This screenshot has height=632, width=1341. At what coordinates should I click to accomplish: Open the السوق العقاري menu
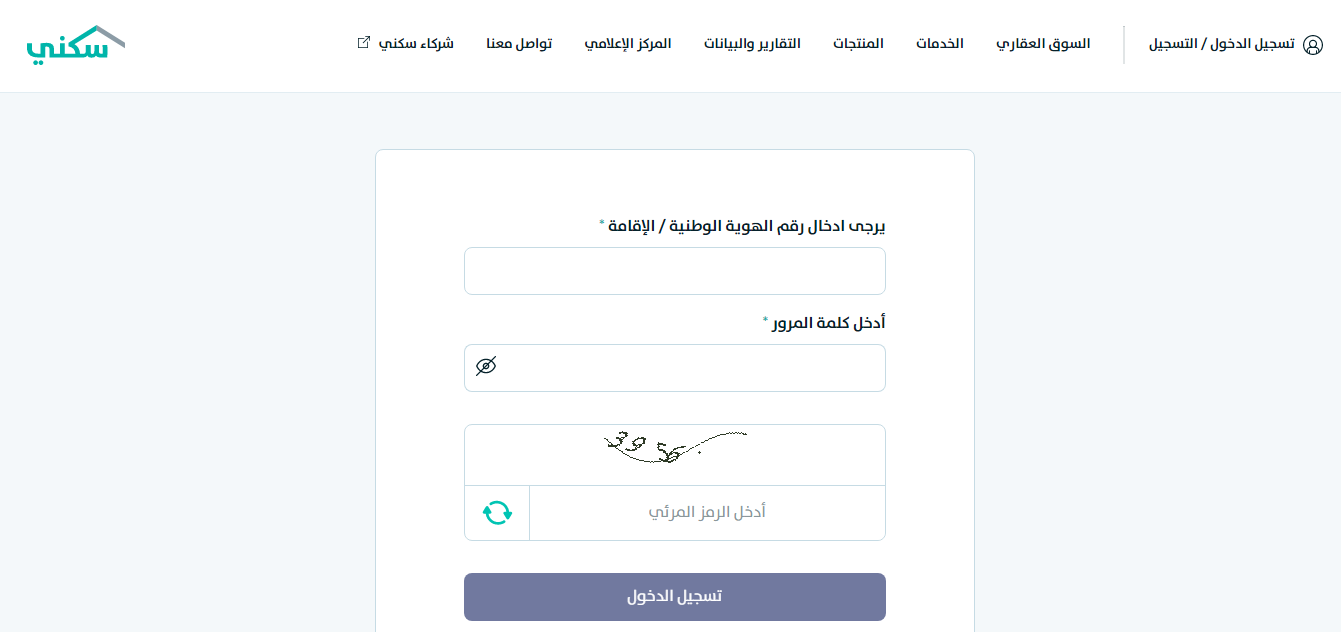click(x=1043, y=44)
